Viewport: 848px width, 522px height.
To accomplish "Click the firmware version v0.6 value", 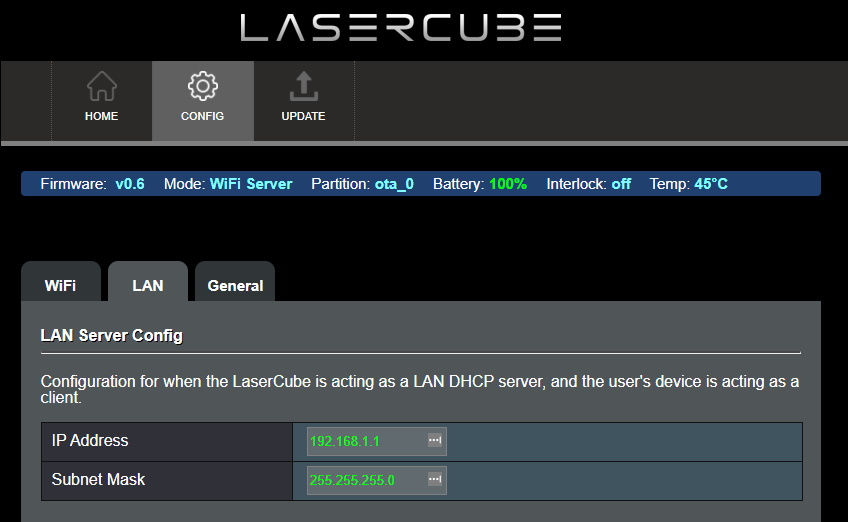I will point(130,184).
